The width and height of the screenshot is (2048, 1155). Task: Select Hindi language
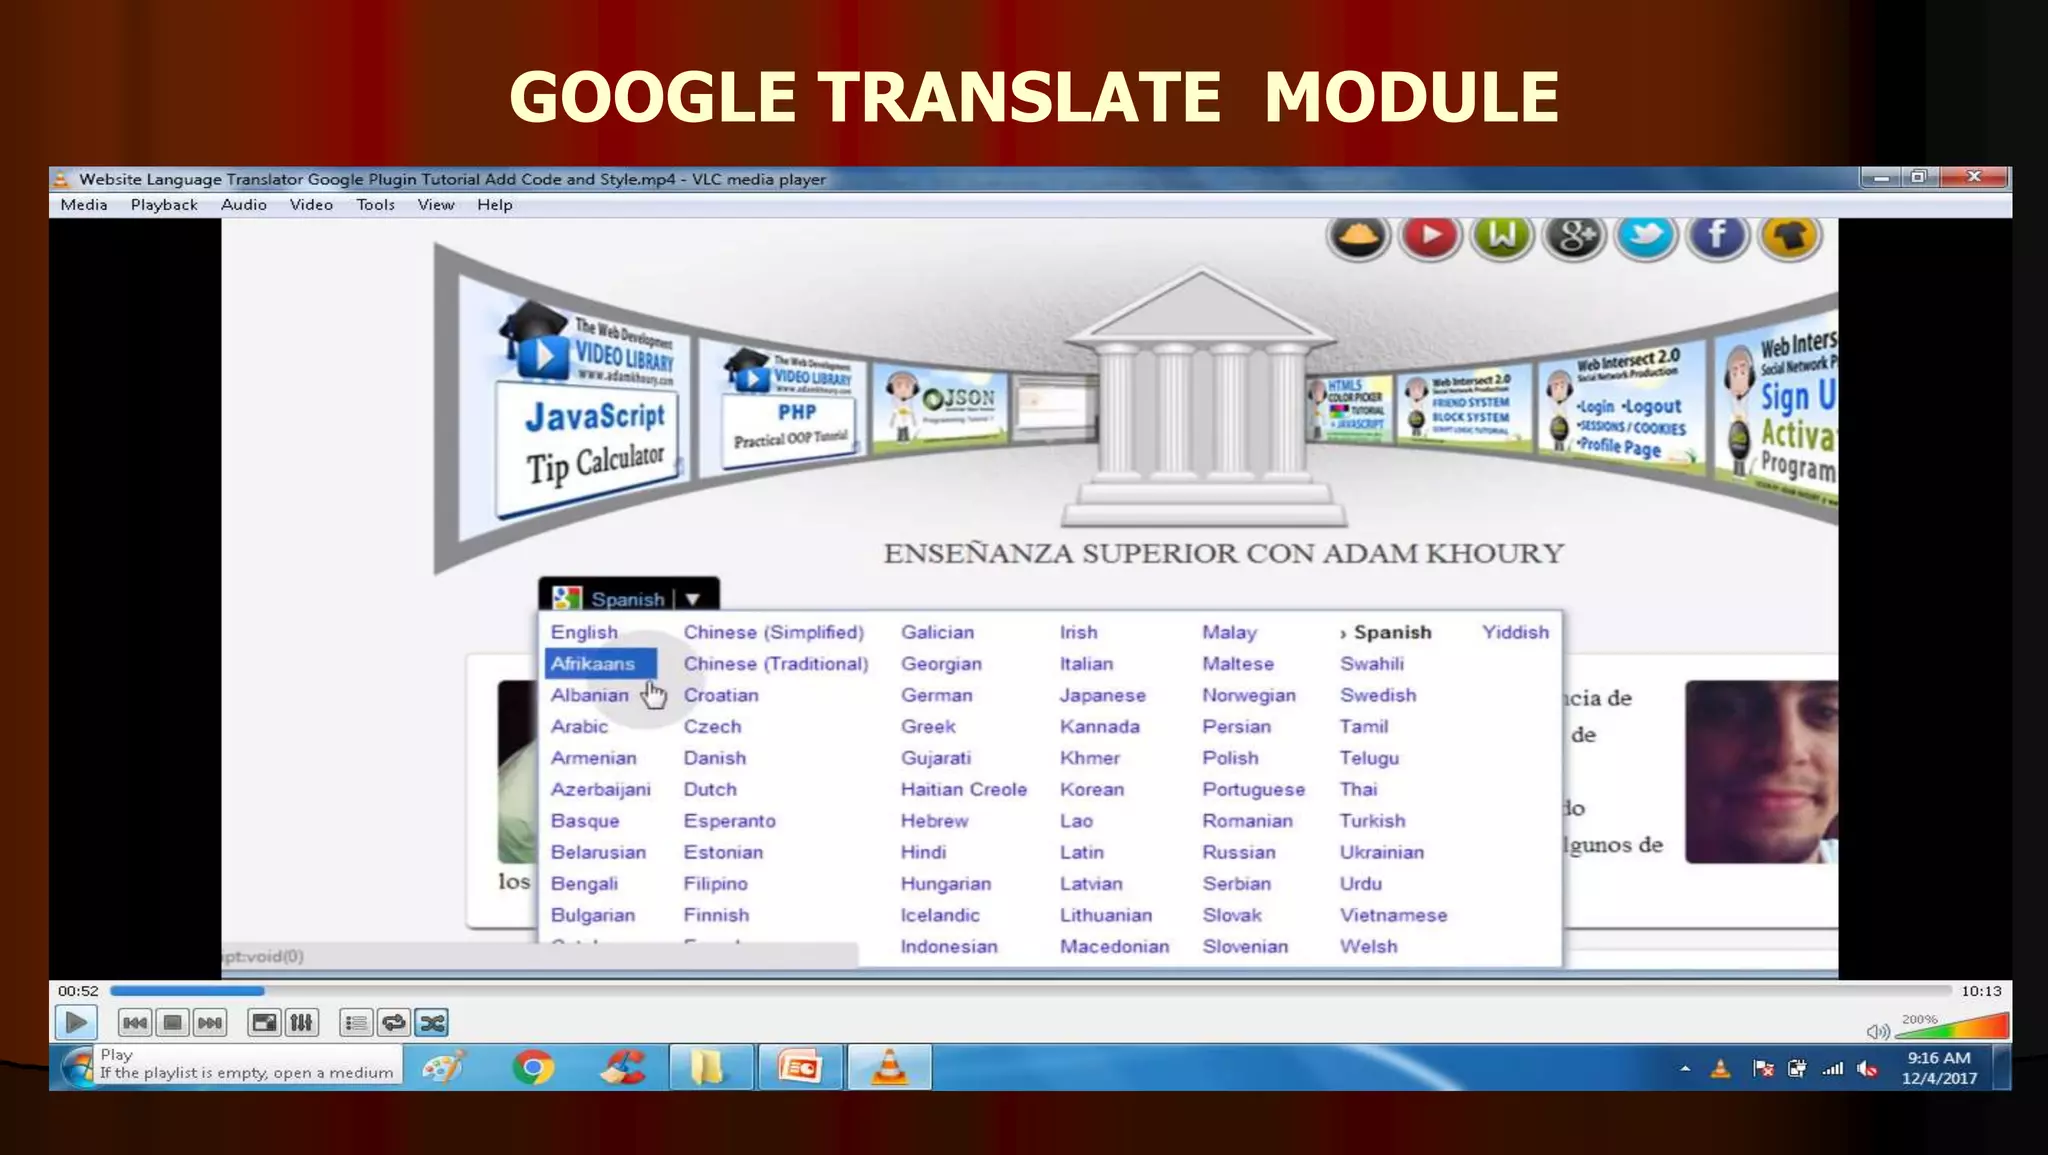pyautogui.click(x=923, y=852)
